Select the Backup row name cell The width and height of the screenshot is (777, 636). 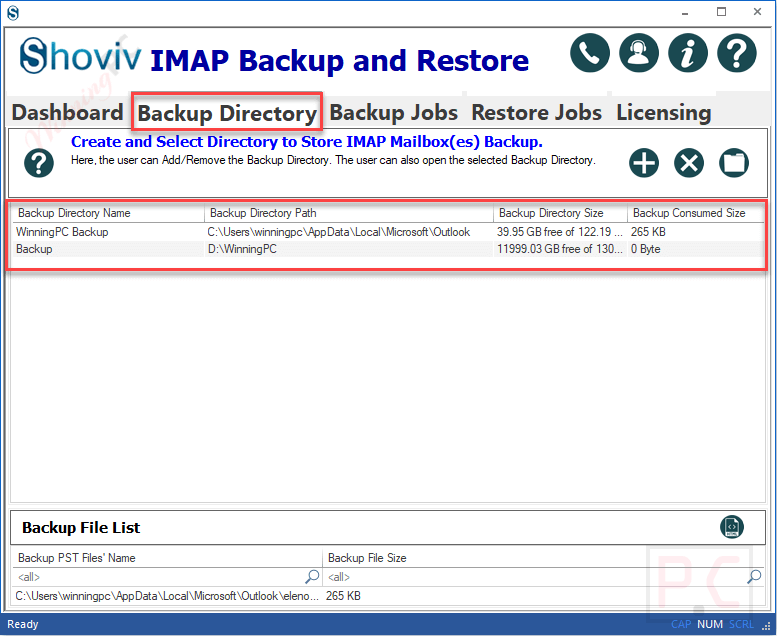click(108, 249)
